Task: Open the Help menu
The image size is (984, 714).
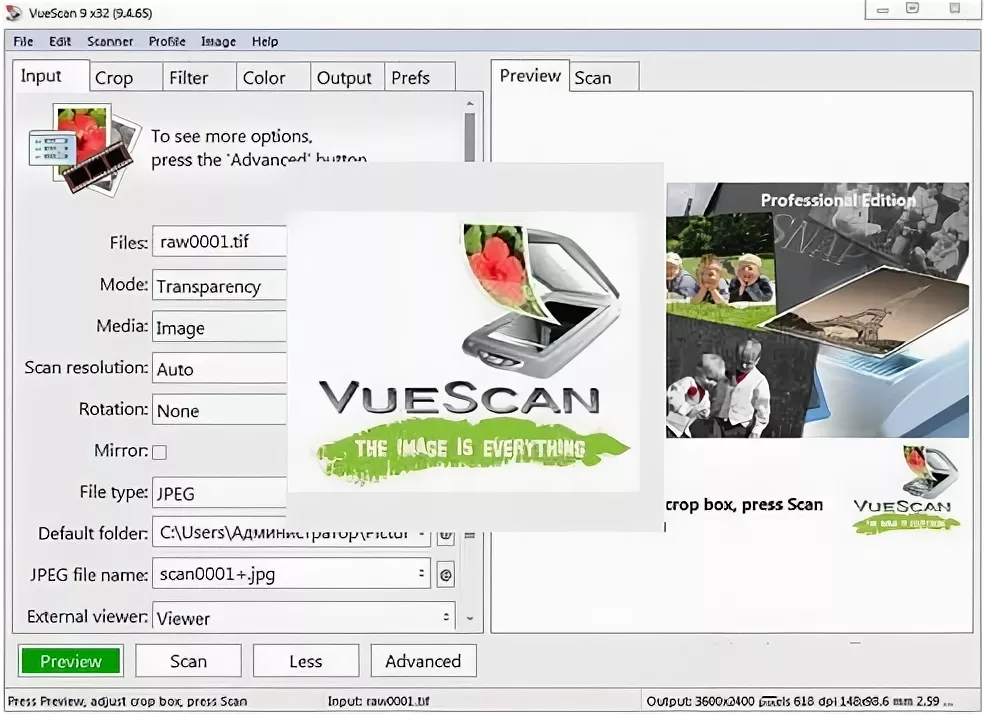Action: (265, 41)
